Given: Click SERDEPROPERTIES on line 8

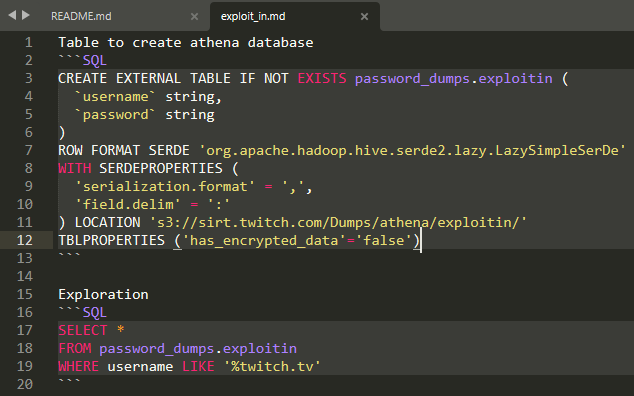Looking at the screenshot, I should click(161, 168).
